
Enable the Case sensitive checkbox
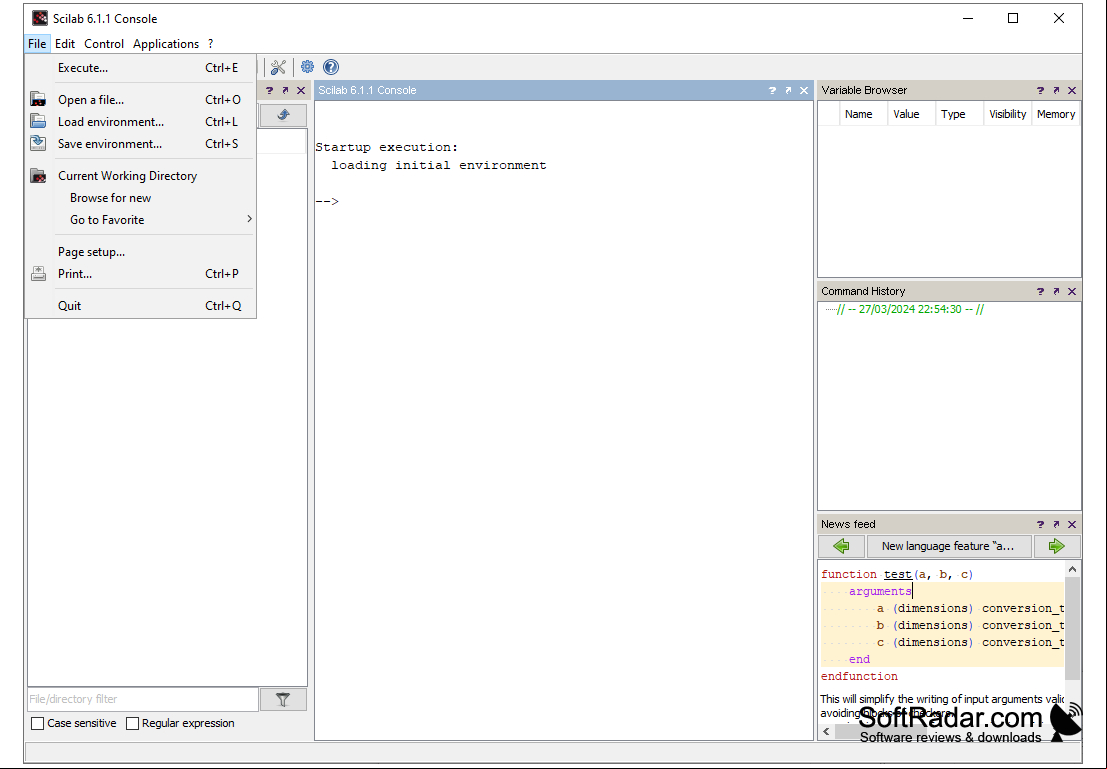[x=38, y=723]
